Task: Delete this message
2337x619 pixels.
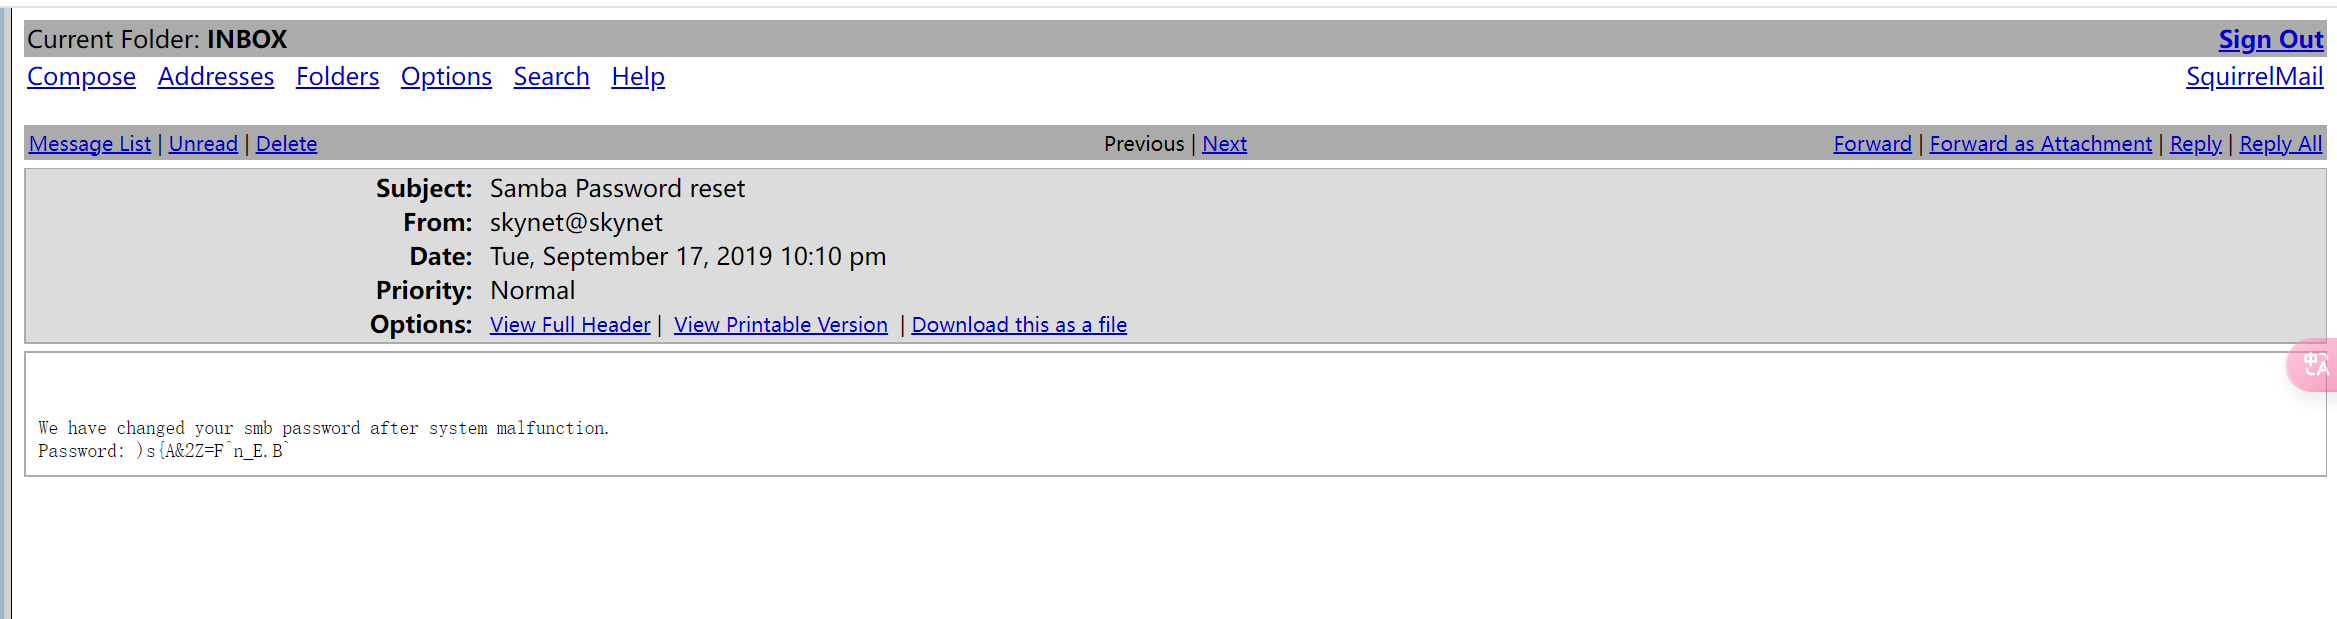Action: point(286,144)
